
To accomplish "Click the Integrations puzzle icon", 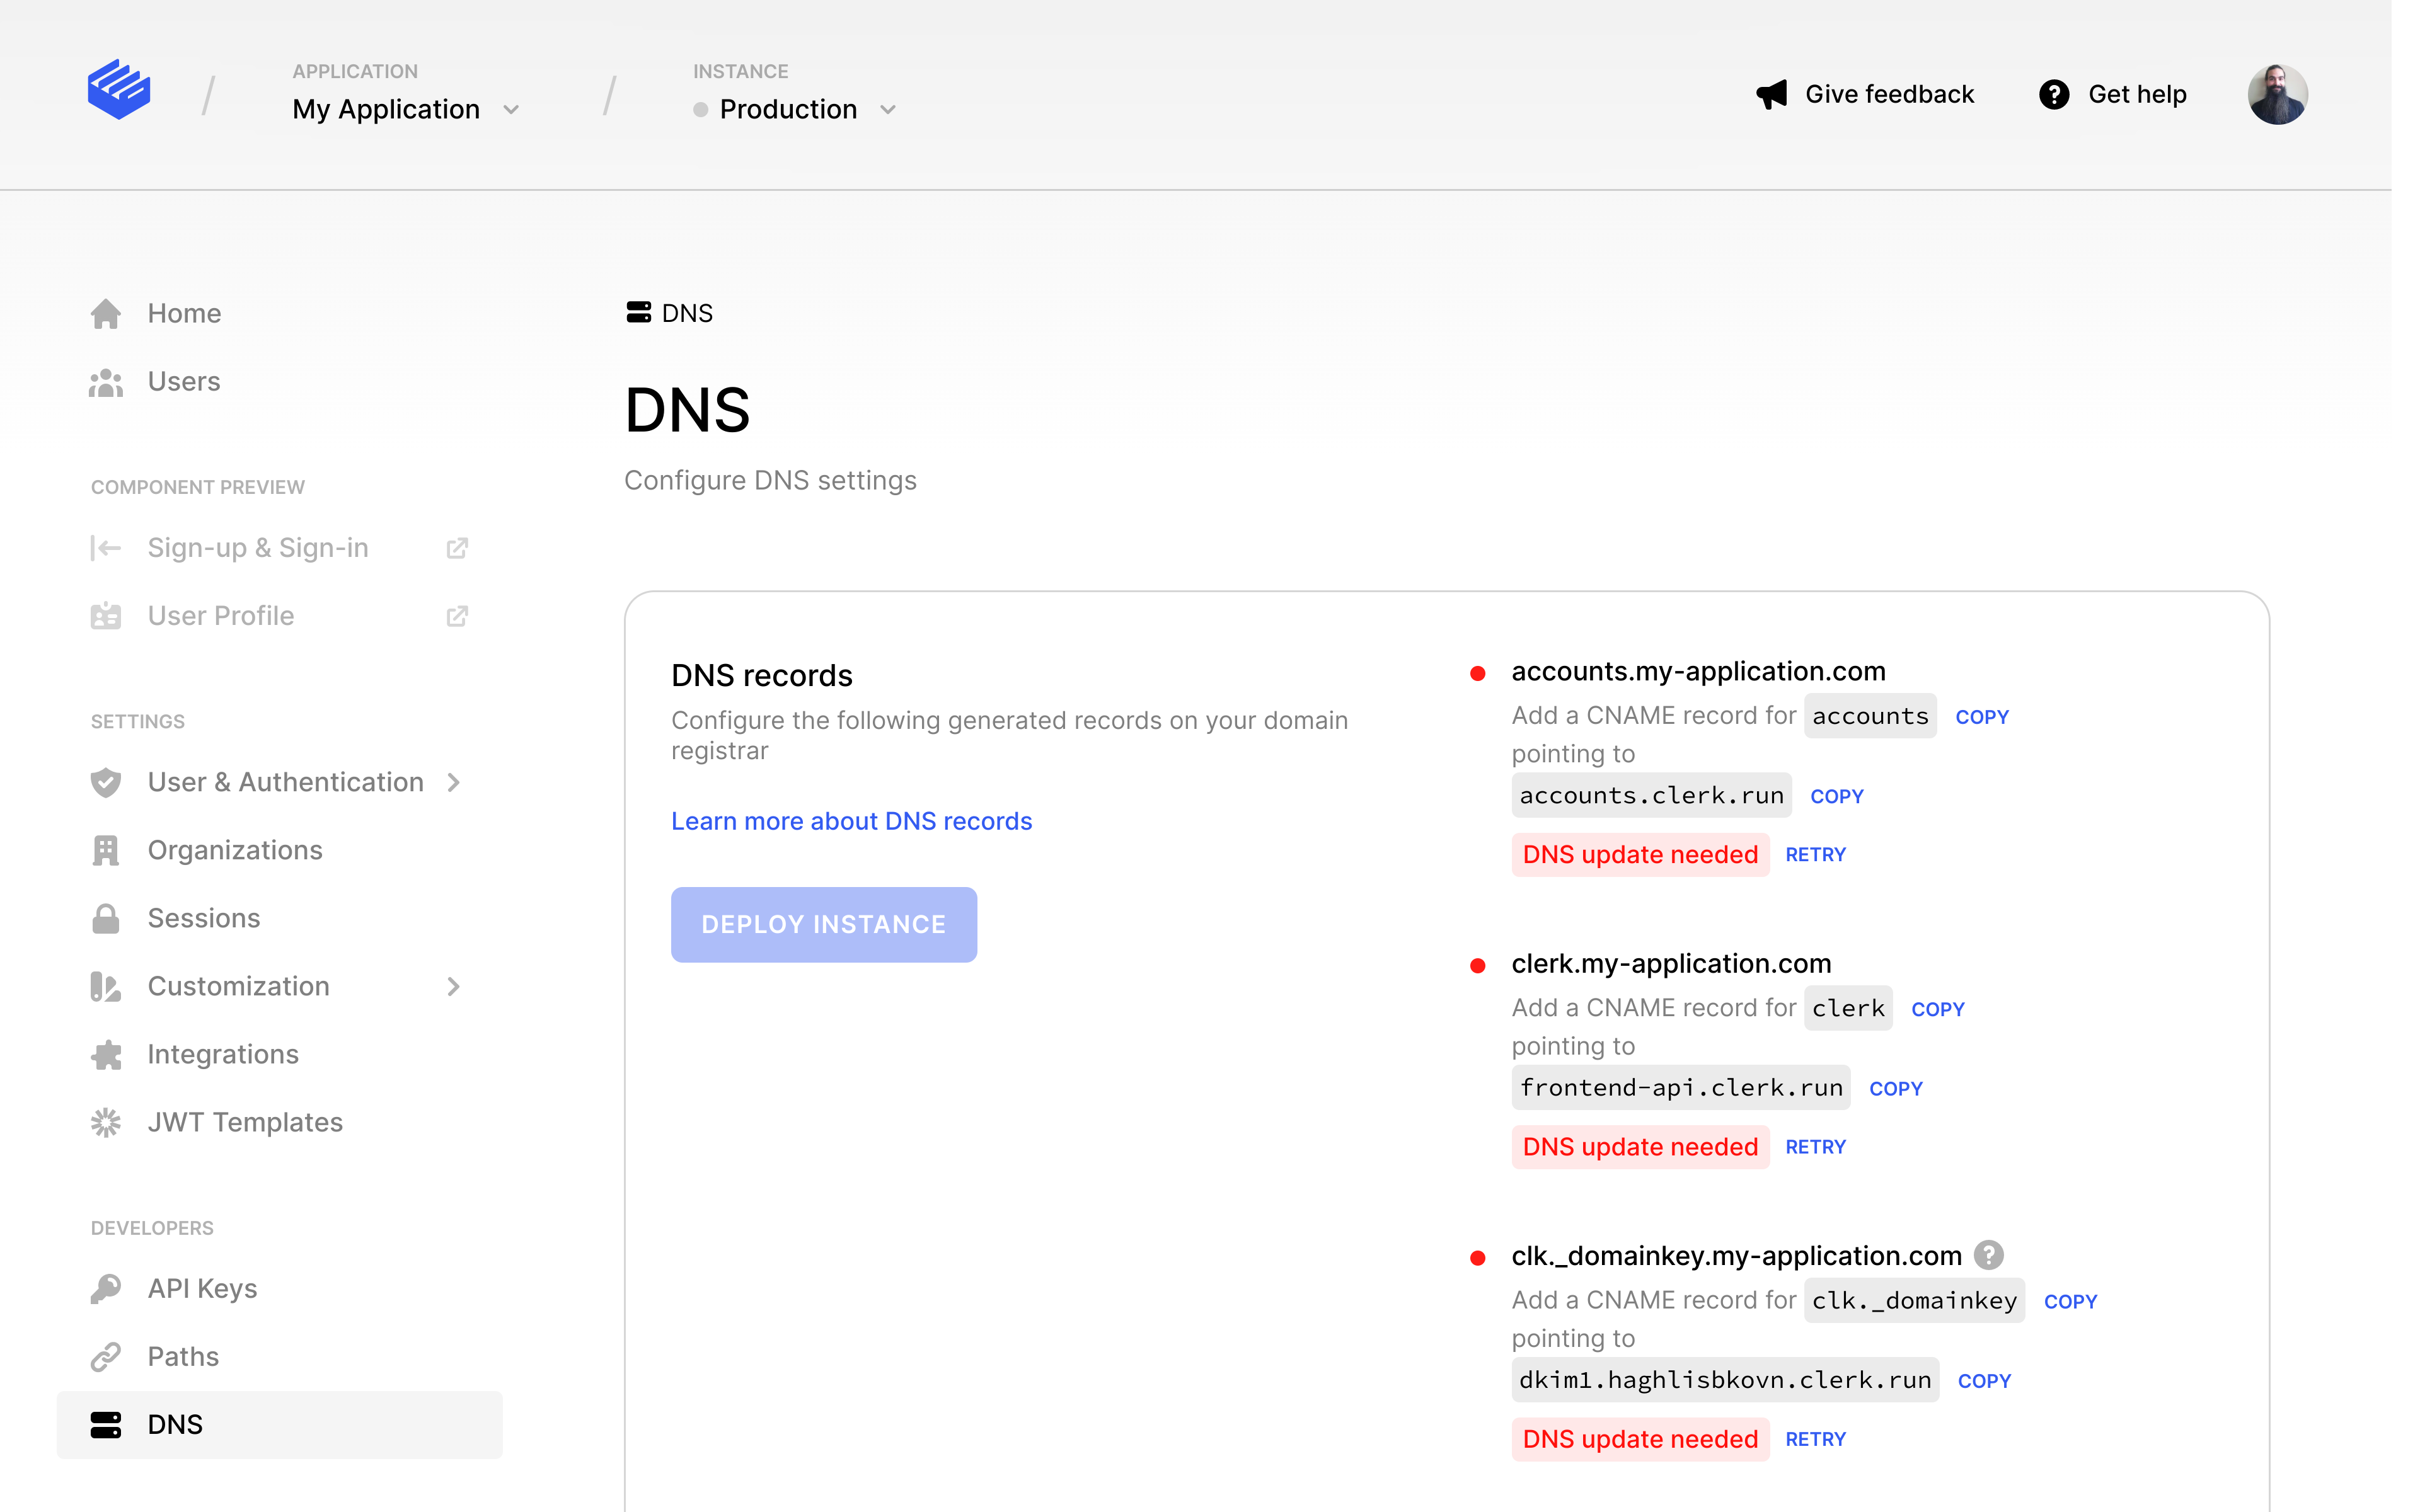I will pyautogui.click(x=106, y=1055).
